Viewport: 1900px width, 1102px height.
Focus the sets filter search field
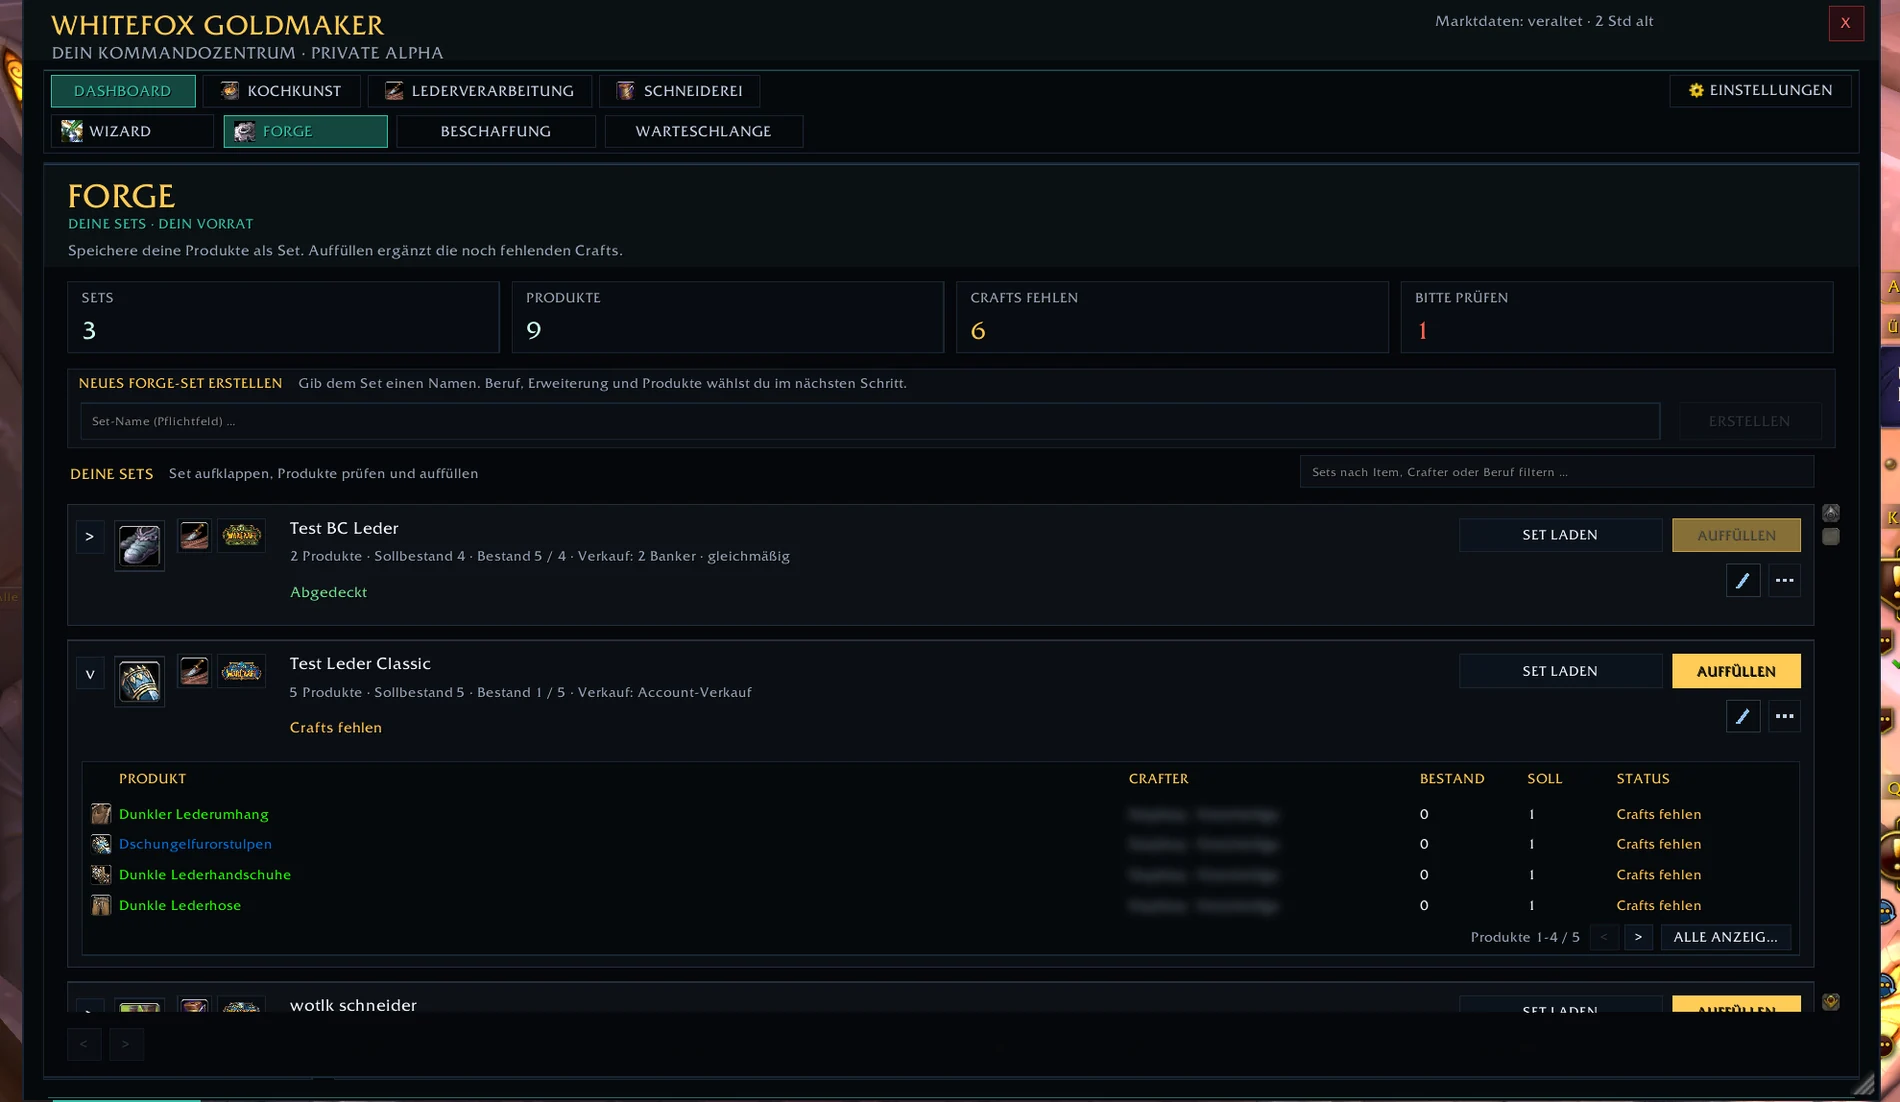pyautogui.click(x=1557, y=471)
